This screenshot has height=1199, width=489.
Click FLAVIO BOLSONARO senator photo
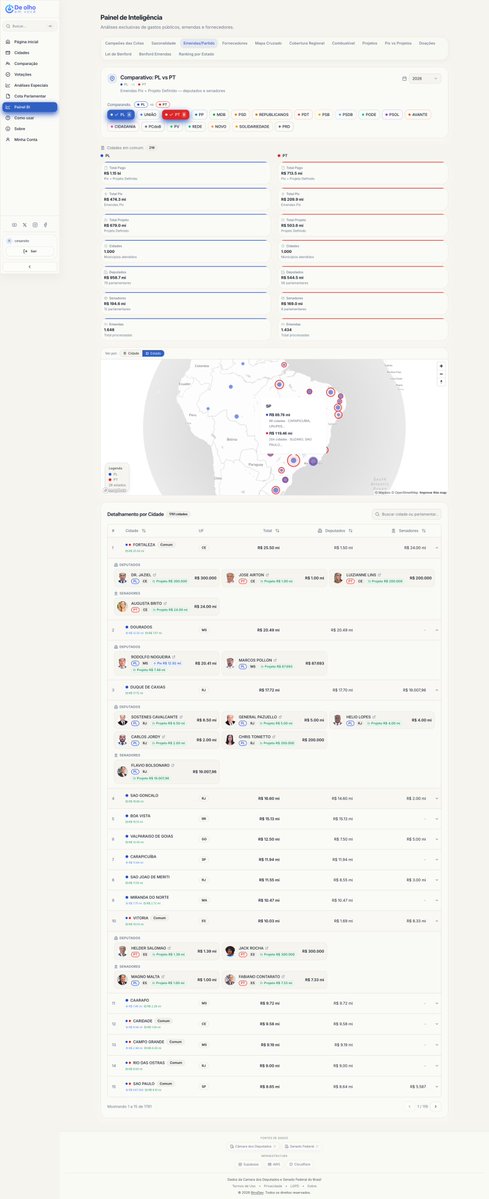click(122, 771)
